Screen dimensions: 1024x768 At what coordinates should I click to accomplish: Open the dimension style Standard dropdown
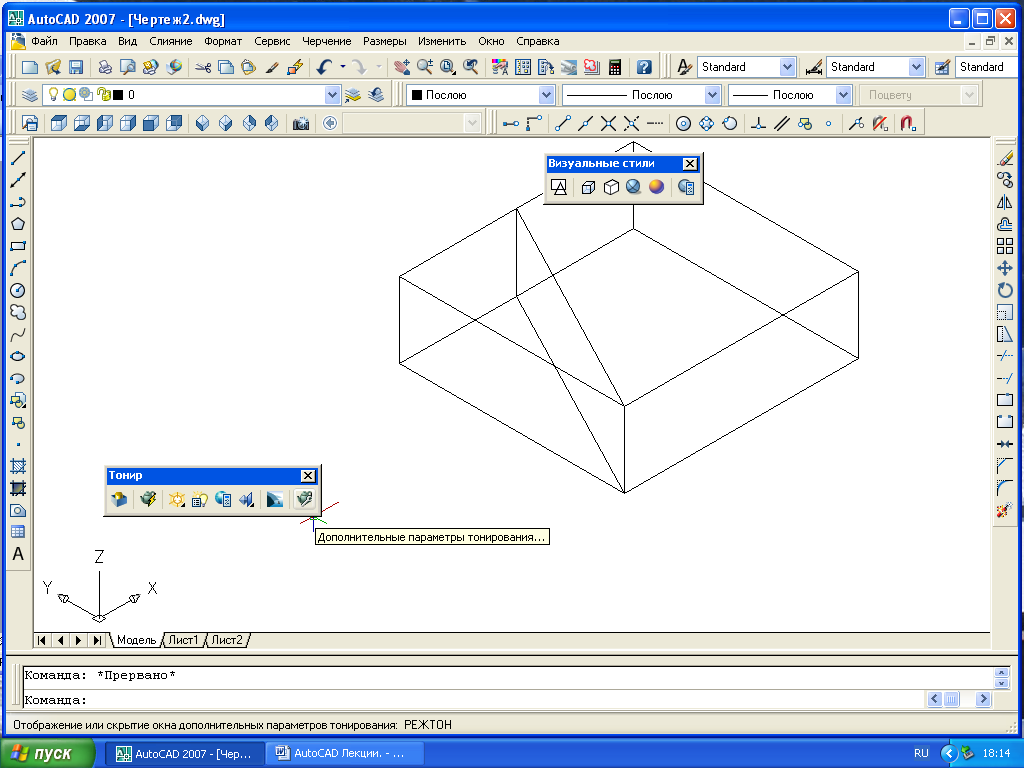(916, 67)
